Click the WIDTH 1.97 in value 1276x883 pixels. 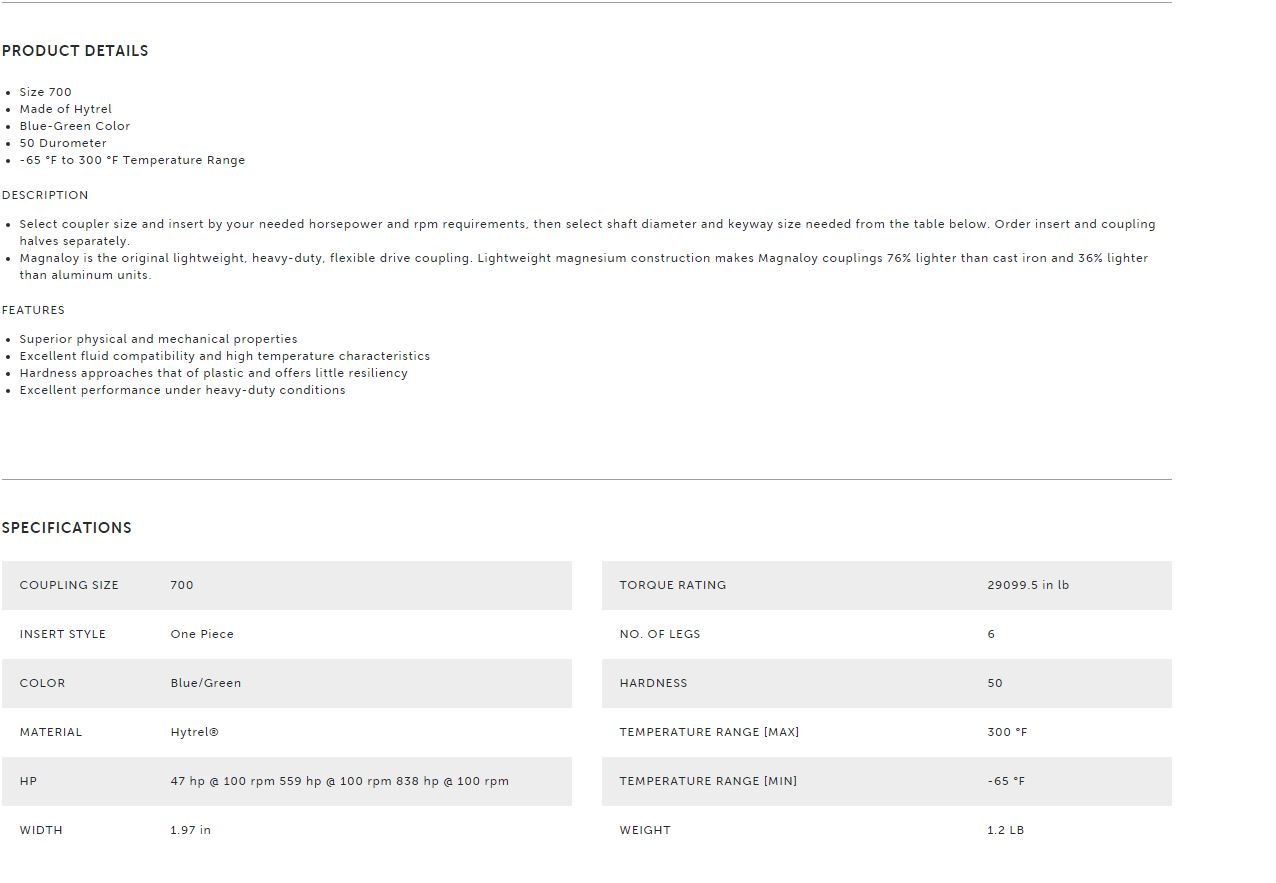[x=190, y=830]
